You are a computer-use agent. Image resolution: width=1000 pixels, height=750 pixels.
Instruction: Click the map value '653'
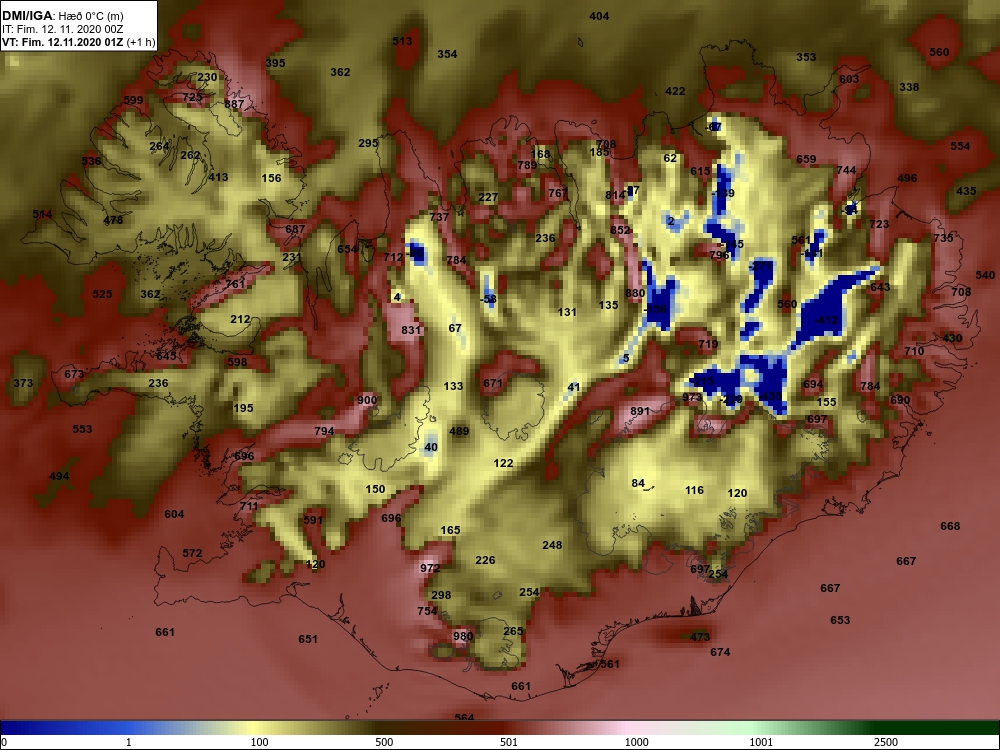[x=840, y=620]
